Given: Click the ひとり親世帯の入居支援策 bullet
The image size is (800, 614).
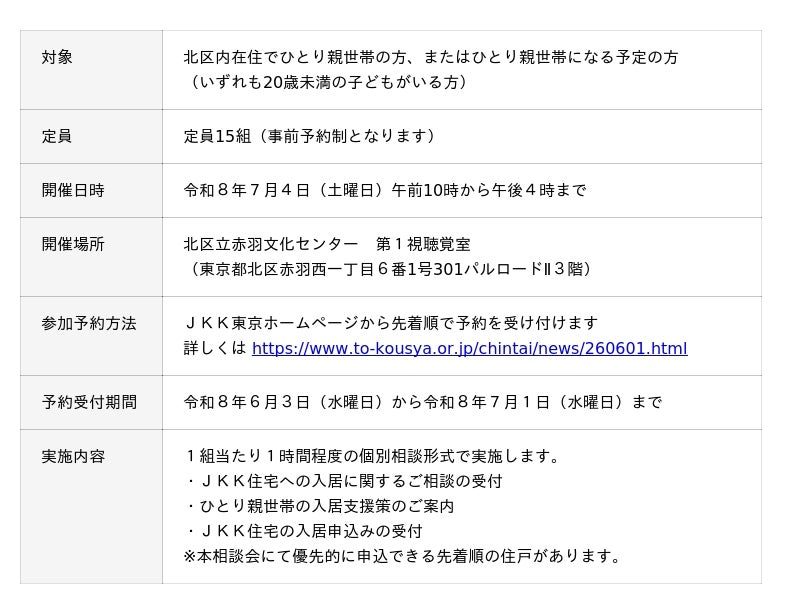Looking at the screenshot, I should click(319, 506).
